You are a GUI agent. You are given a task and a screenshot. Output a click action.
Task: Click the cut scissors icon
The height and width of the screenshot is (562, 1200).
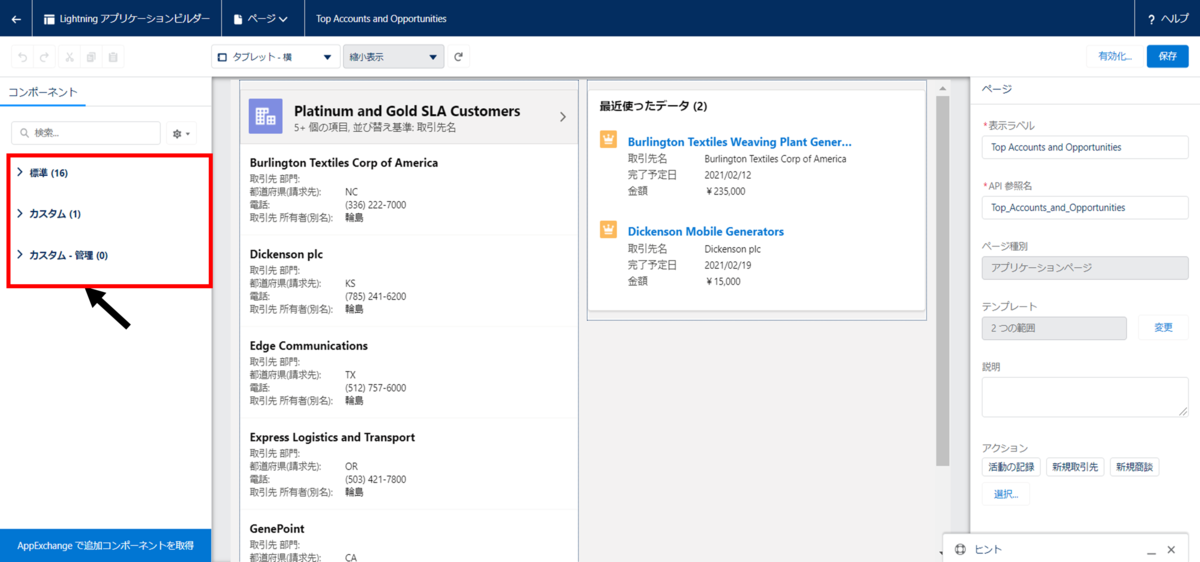tap(68, 57)
